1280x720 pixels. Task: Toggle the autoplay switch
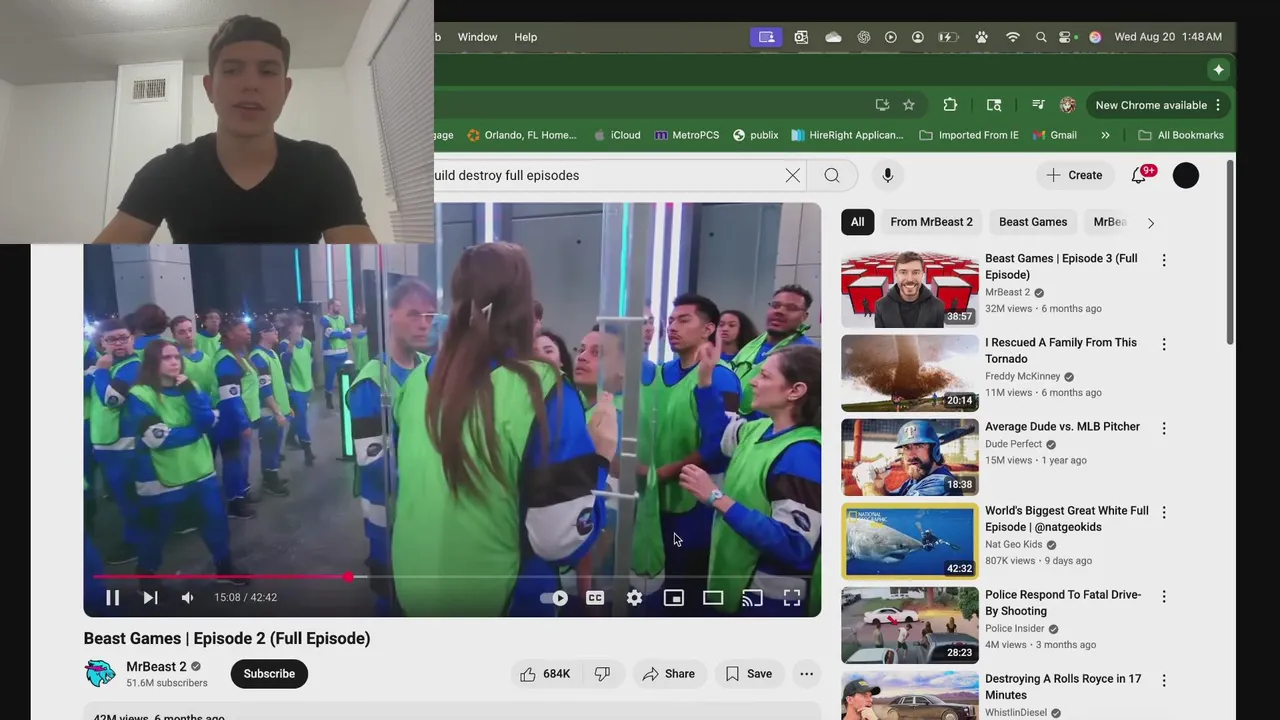554,598
